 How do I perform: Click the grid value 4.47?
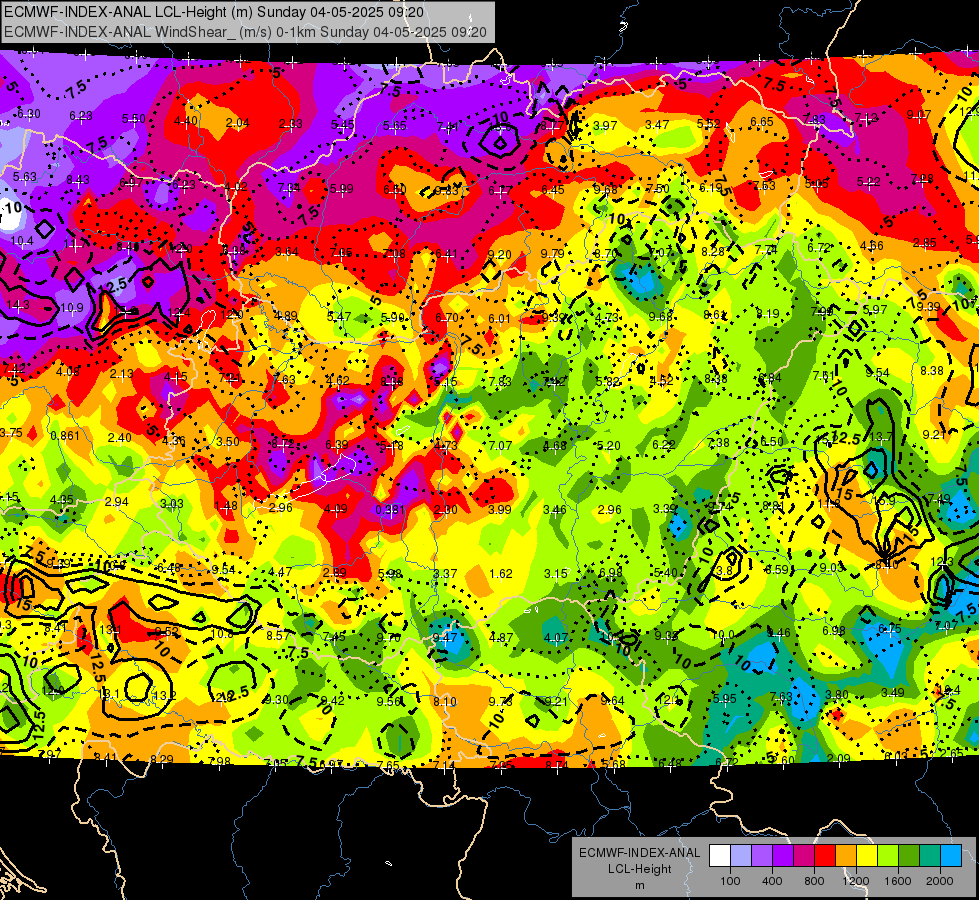280,571
